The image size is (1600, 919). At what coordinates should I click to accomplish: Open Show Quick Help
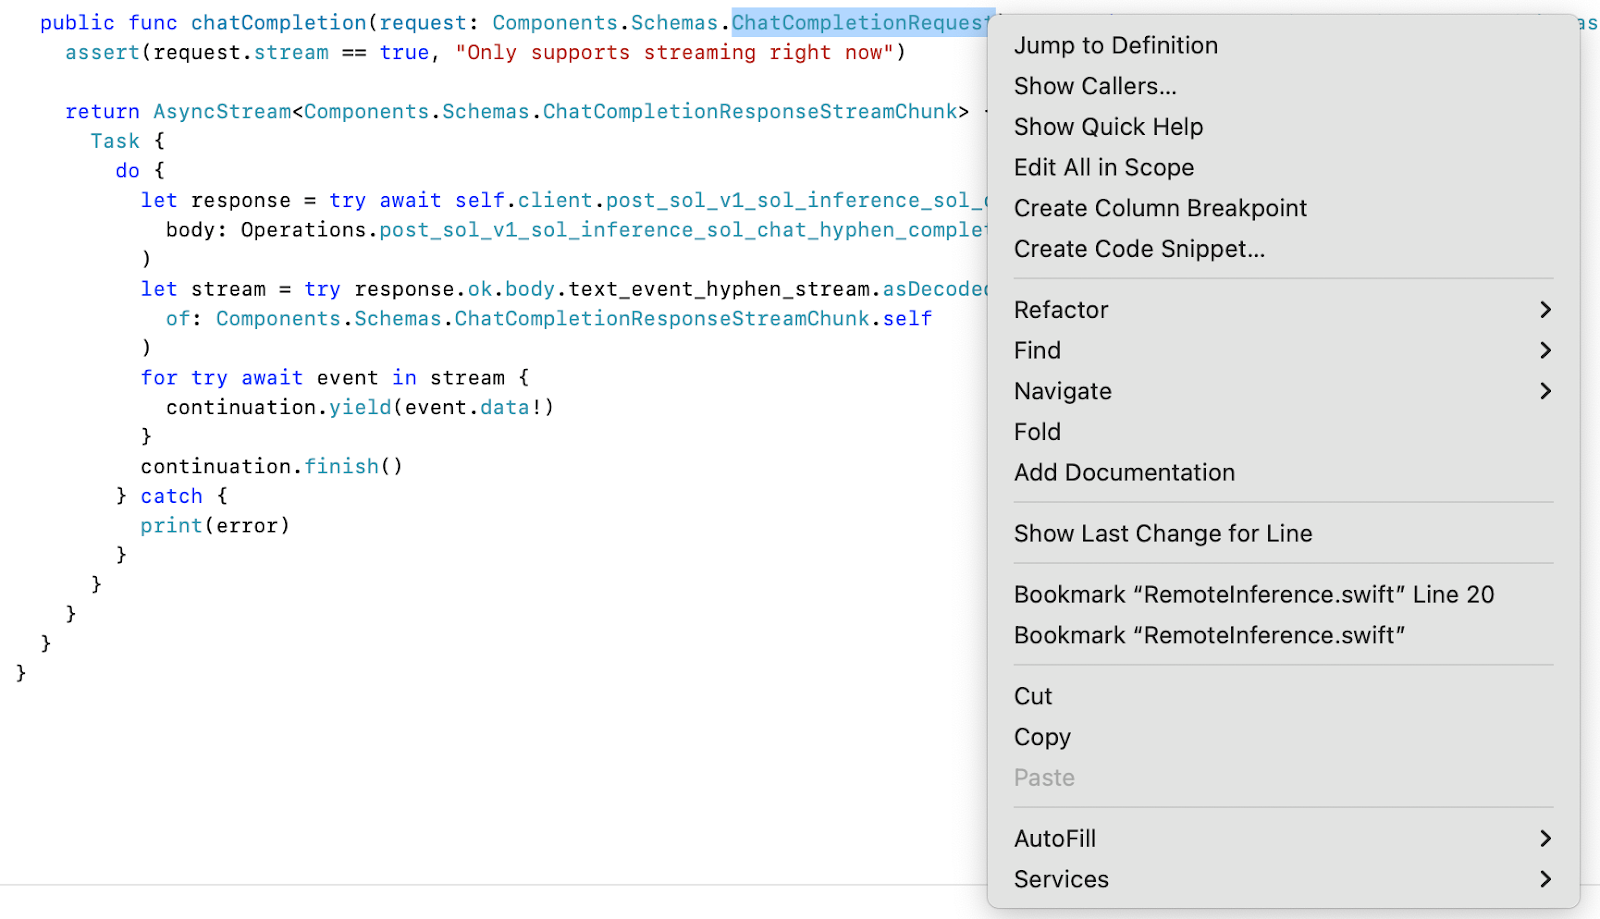1108,127
